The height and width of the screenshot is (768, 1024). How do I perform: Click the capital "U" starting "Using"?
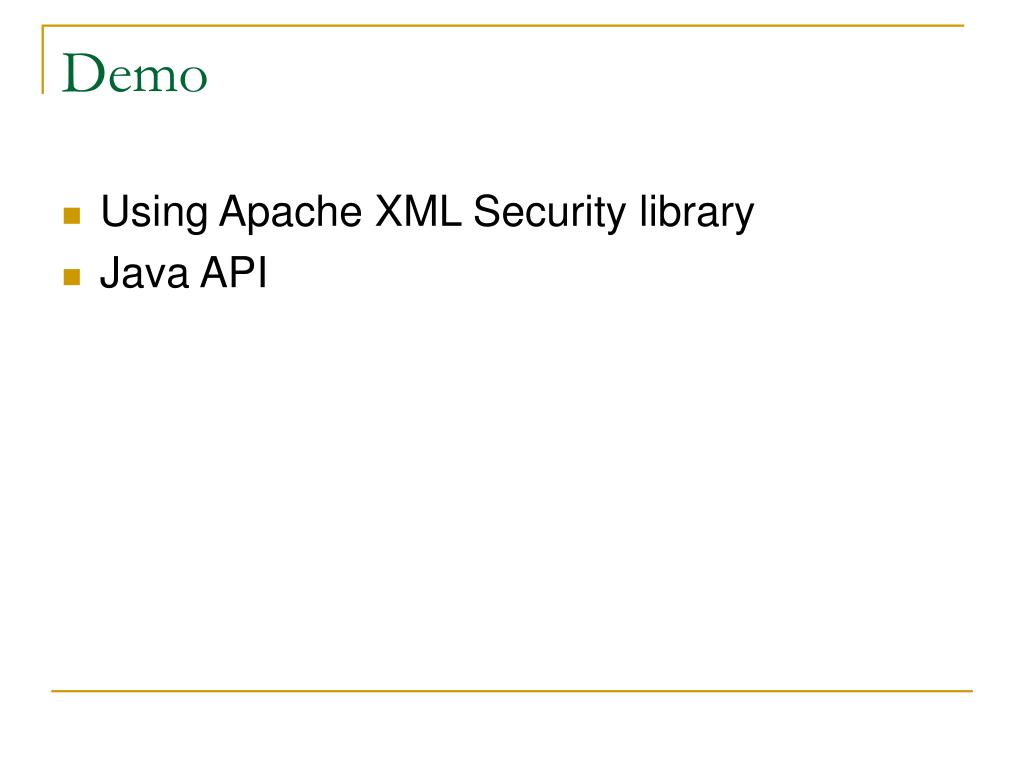point(114,211)
